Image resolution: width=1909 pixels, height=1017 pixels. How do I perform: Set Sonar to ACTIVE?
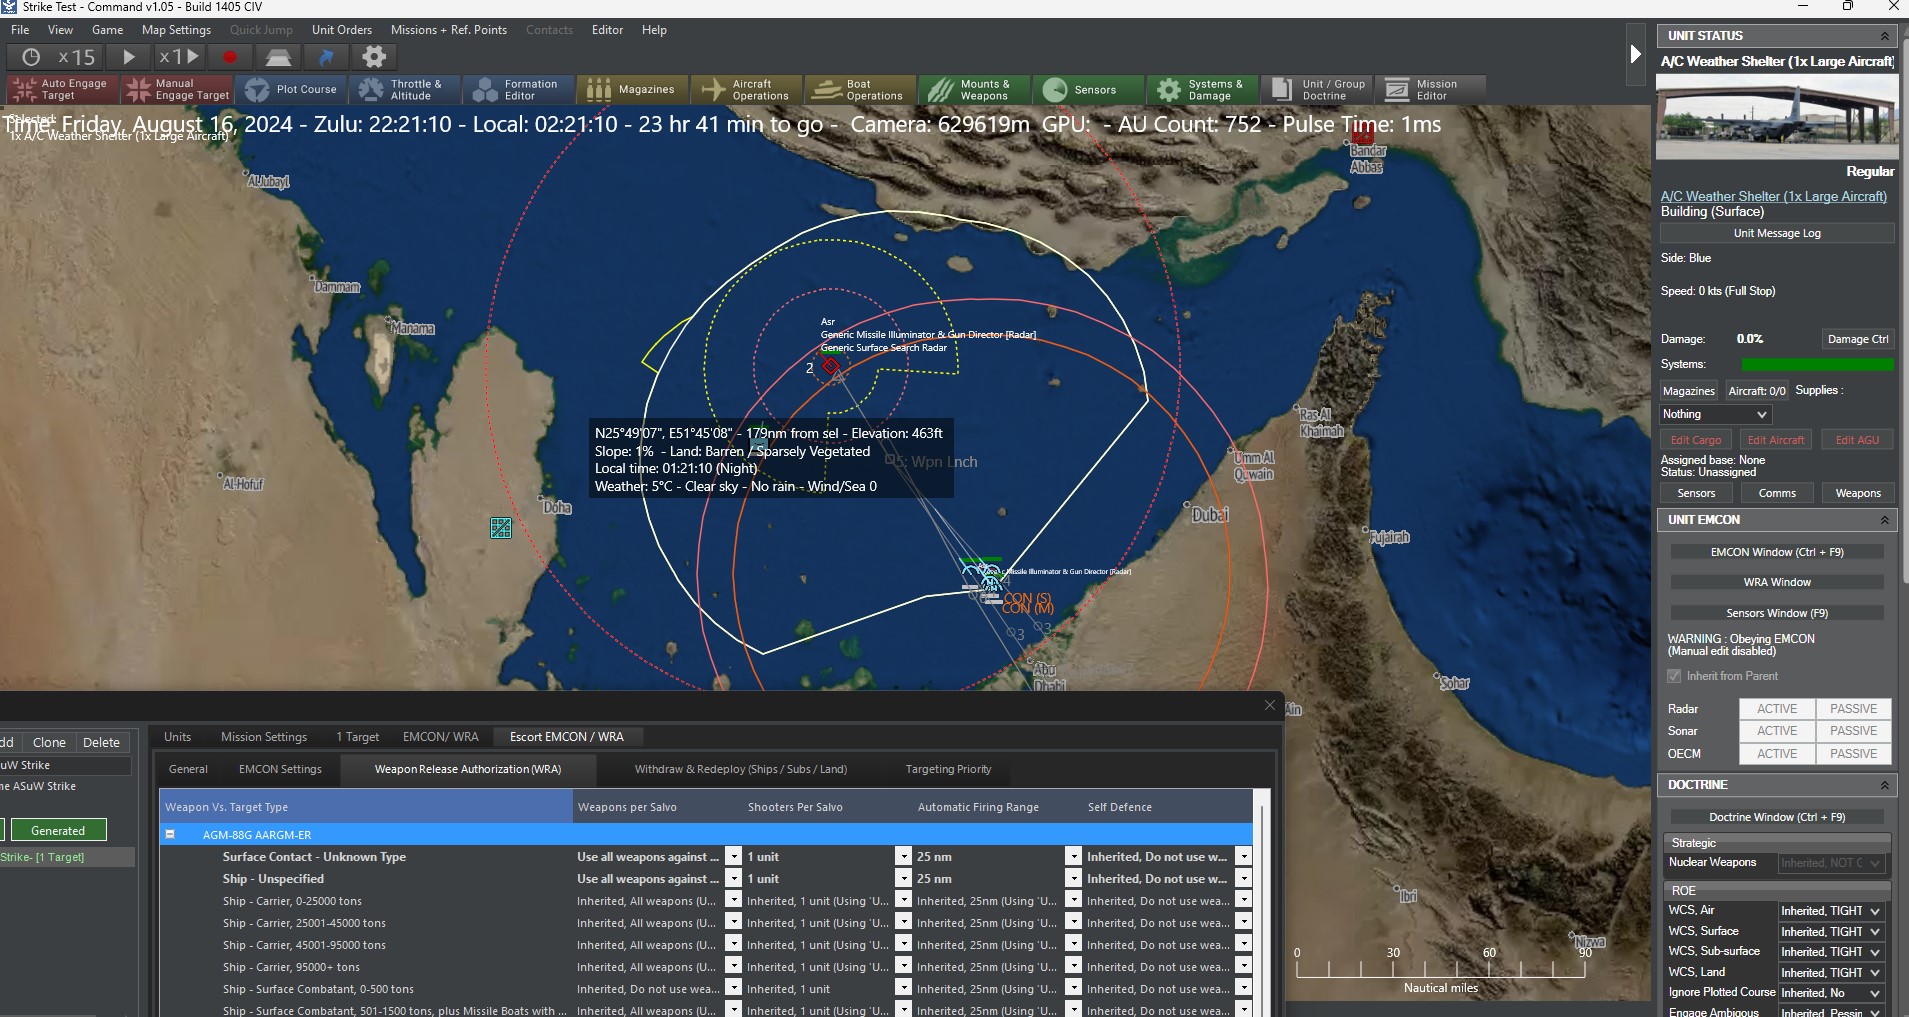point(1777,731)
